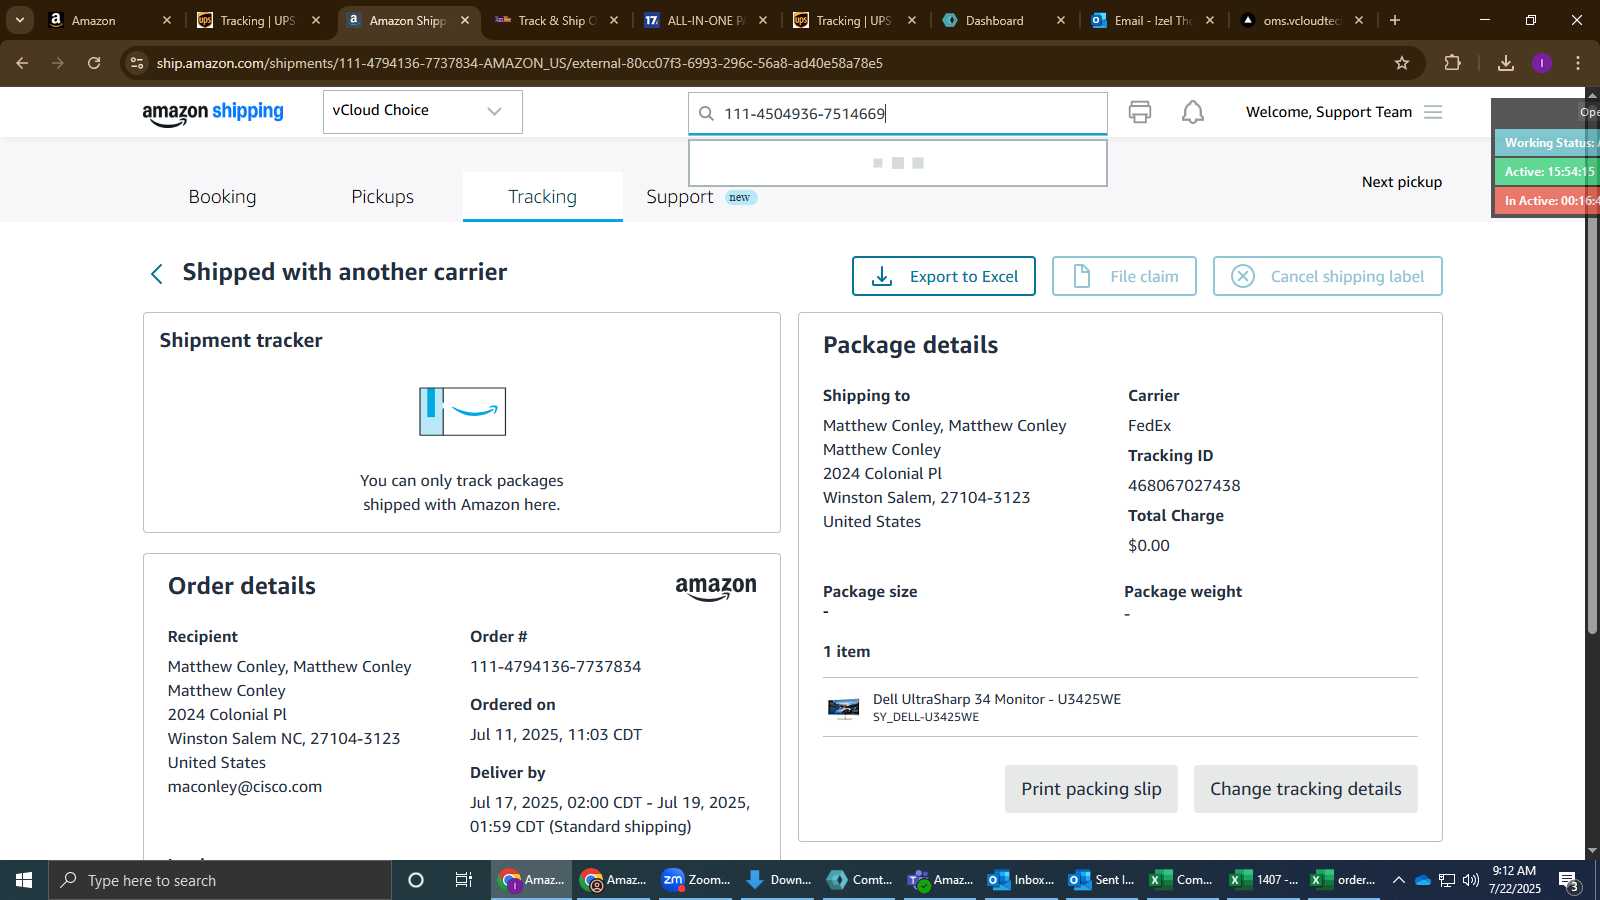Click the Next pickup label
The width and height of the screenshot is (1600, 900).
[1401, 182]
